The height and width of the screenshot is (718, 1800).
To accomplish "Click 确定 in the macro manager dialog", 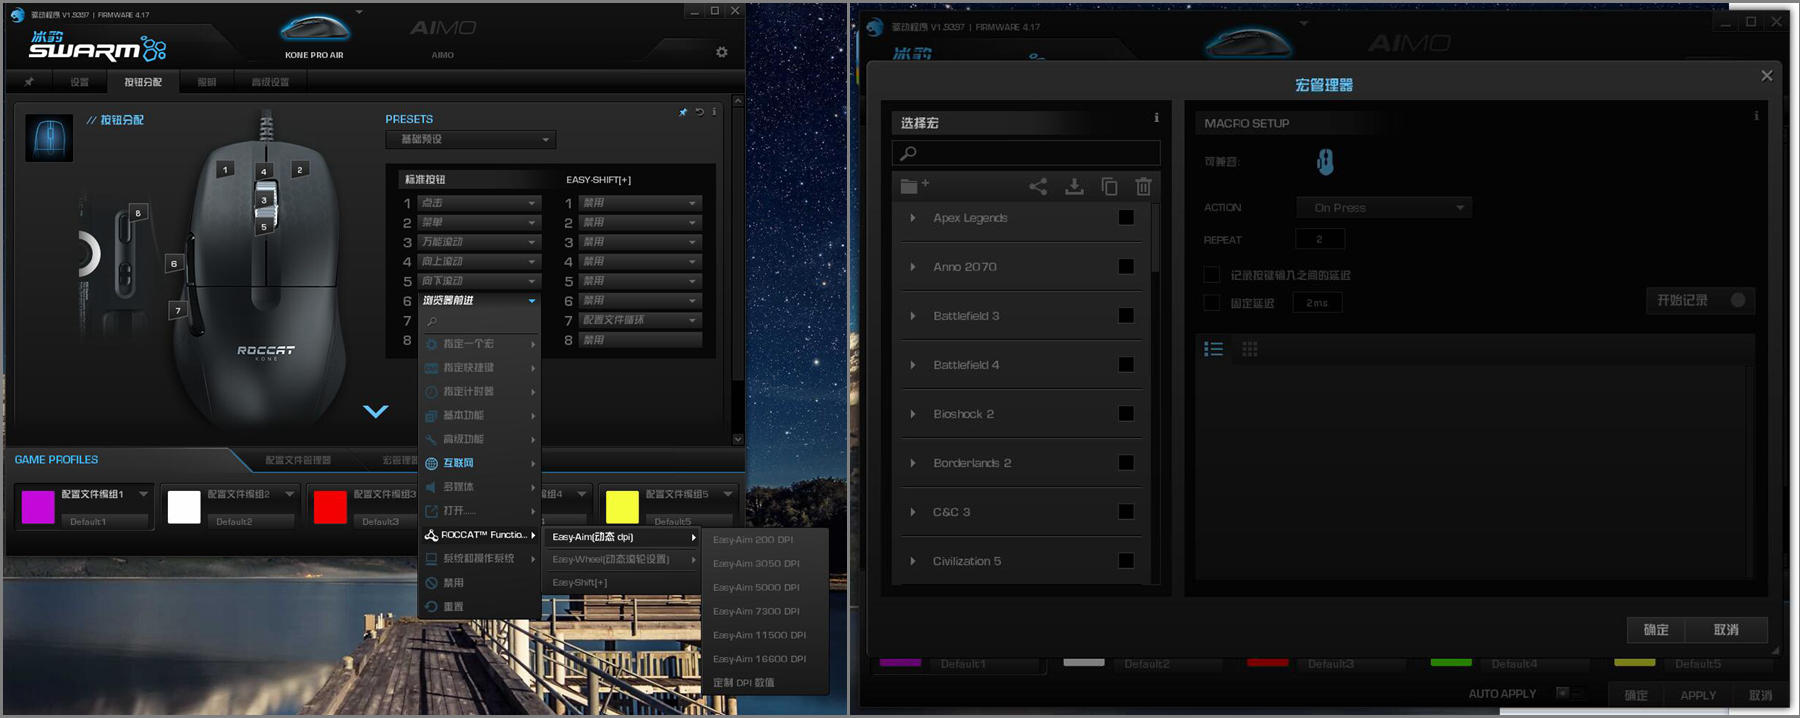I will [1655, 630].
